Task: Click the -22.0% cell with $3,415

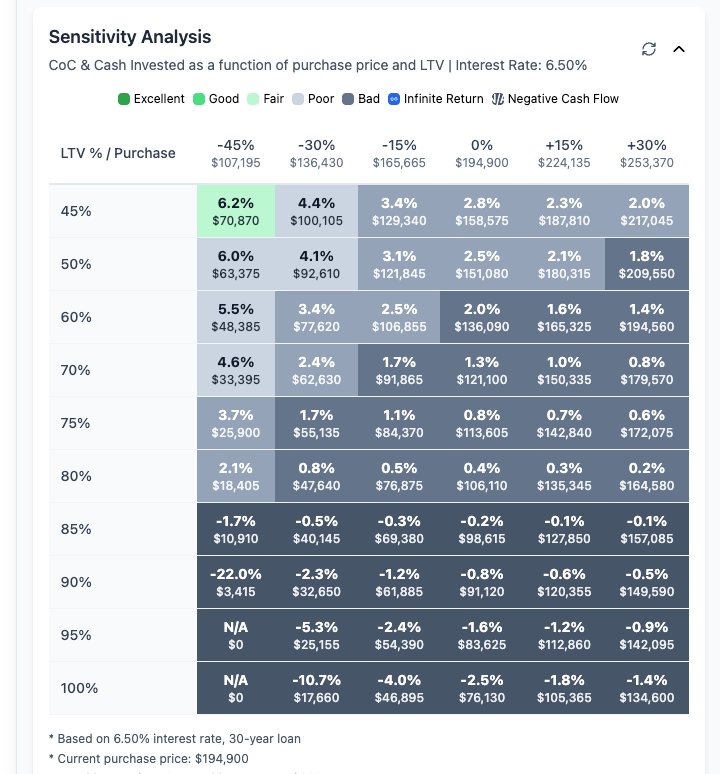Action: (x=235, y=582)
